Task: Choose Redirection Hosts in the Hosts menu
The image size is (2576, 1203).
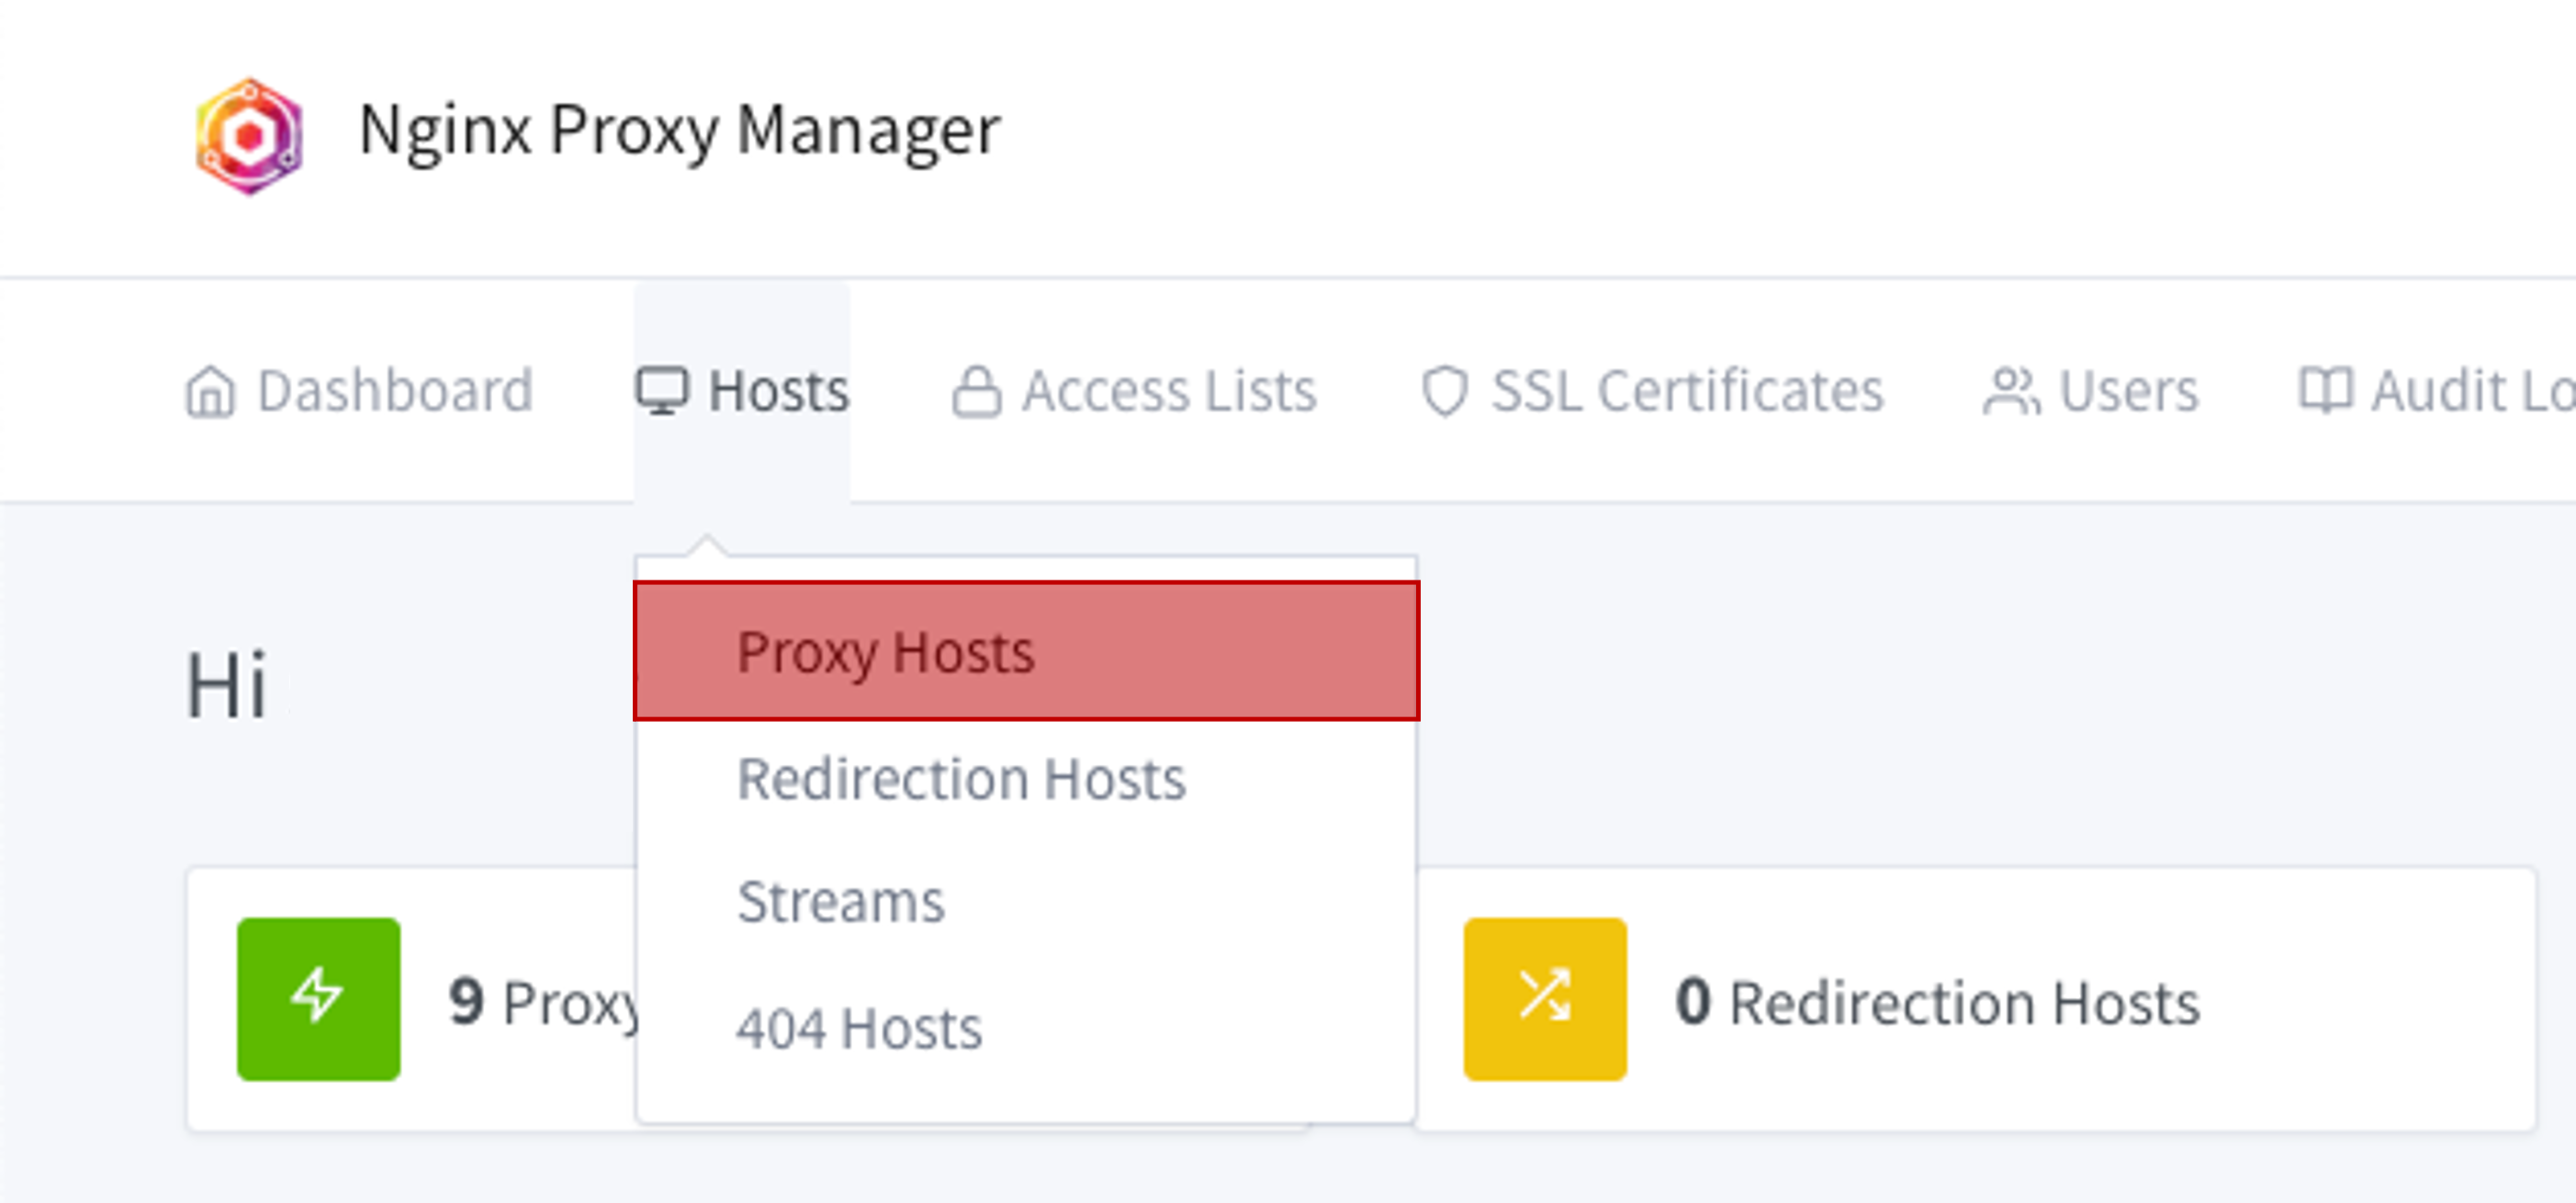Action: tap(960, 779)
